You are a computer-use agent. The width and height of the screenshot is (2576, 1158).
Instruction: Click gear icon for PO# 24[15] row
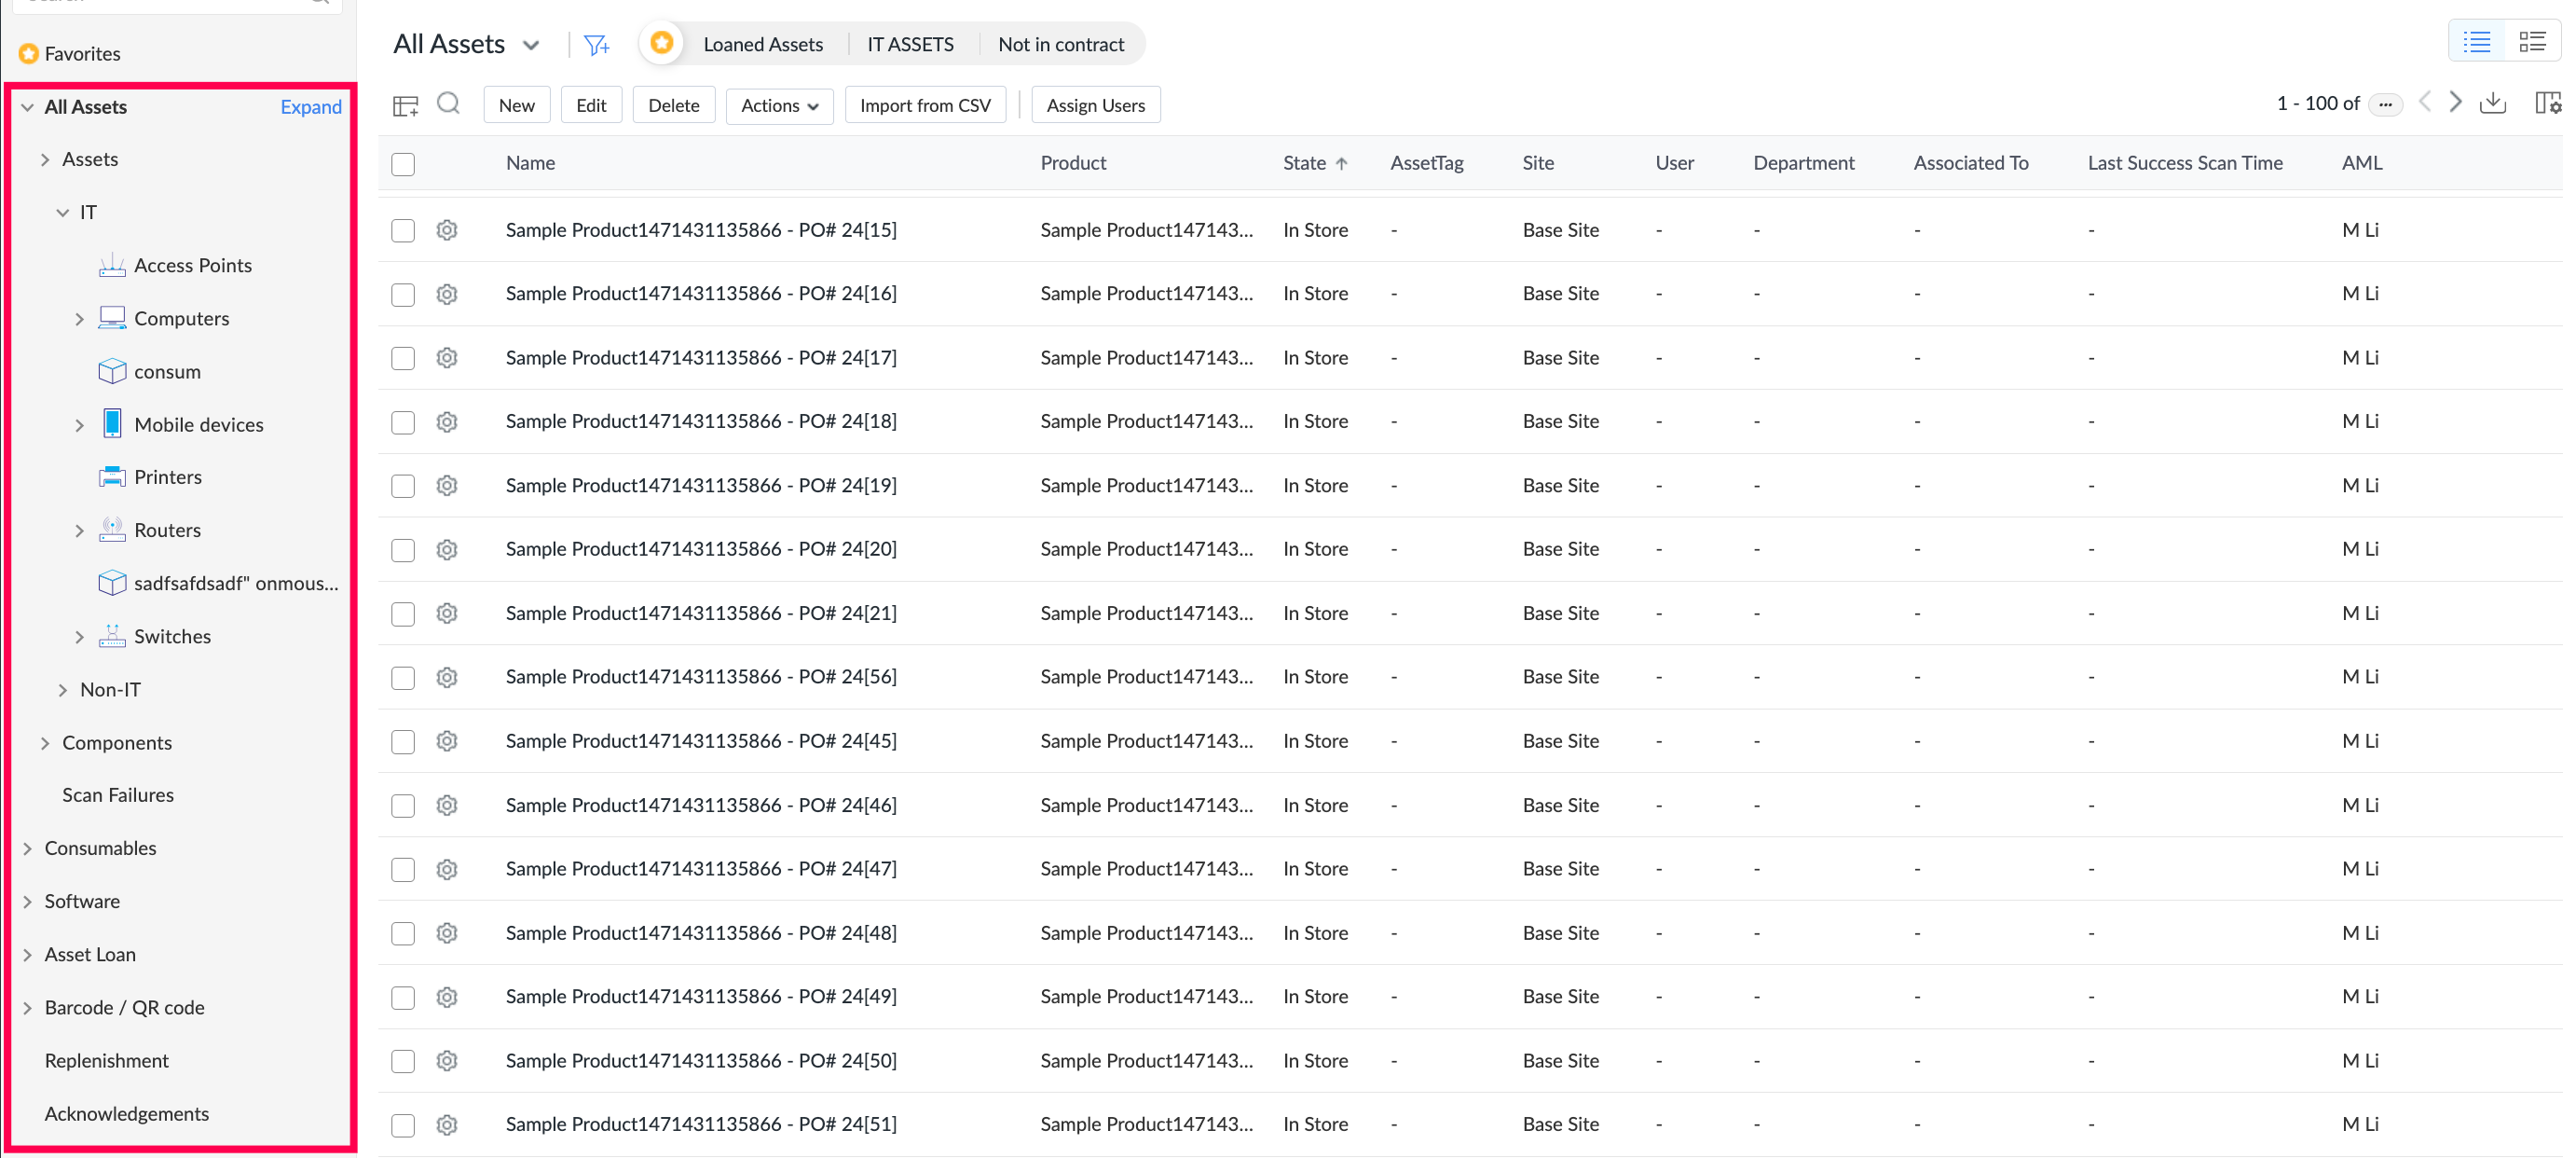click(447, 230)
